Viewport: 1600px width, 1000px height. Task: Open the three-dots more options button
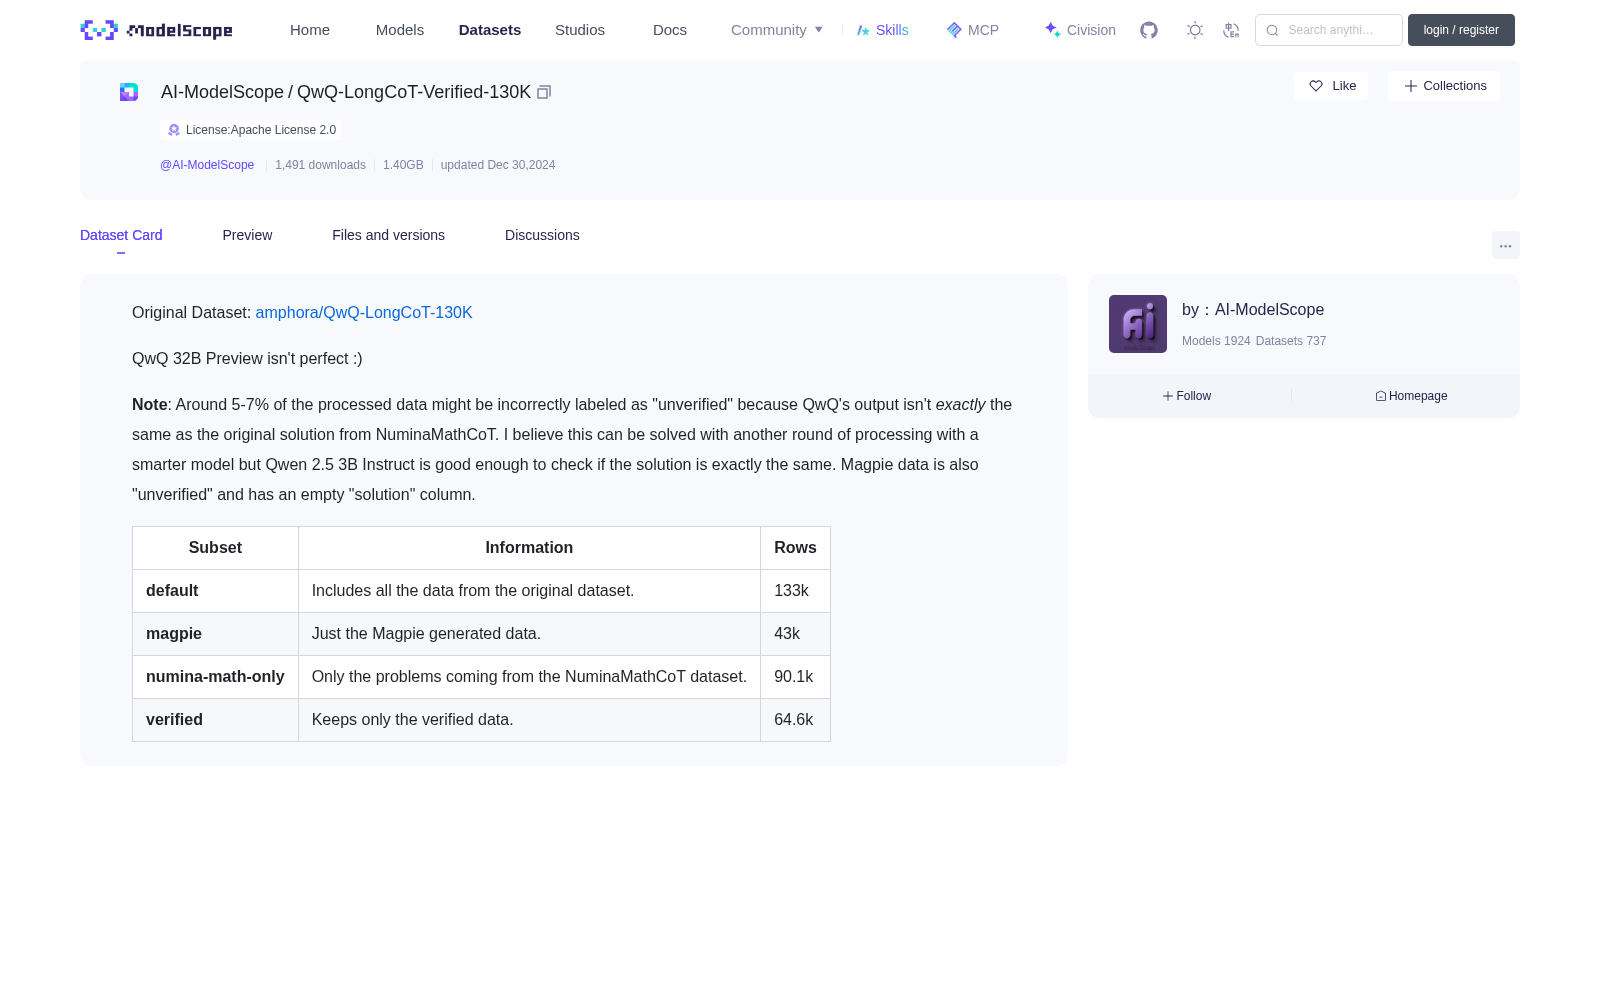pos(1505,245)
